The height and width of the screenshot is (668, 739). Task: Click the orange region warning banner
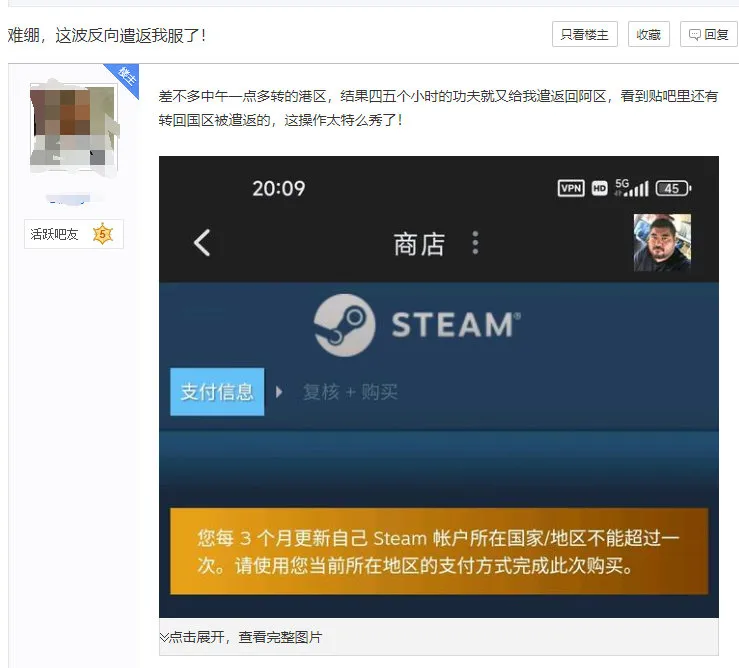(438, 551)
